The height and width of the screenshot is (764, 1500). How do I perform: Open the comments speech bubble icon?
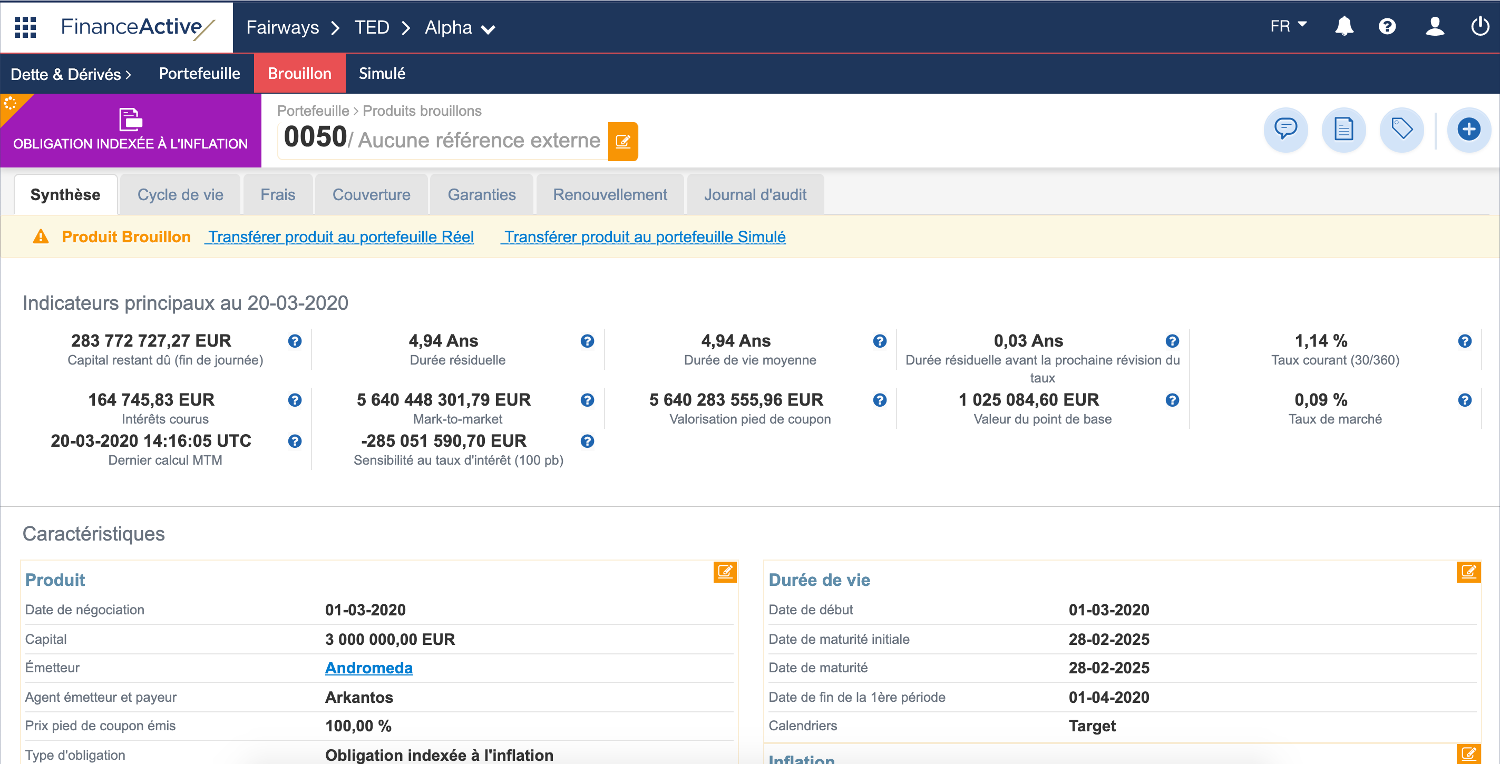(x=1286, y=130)
